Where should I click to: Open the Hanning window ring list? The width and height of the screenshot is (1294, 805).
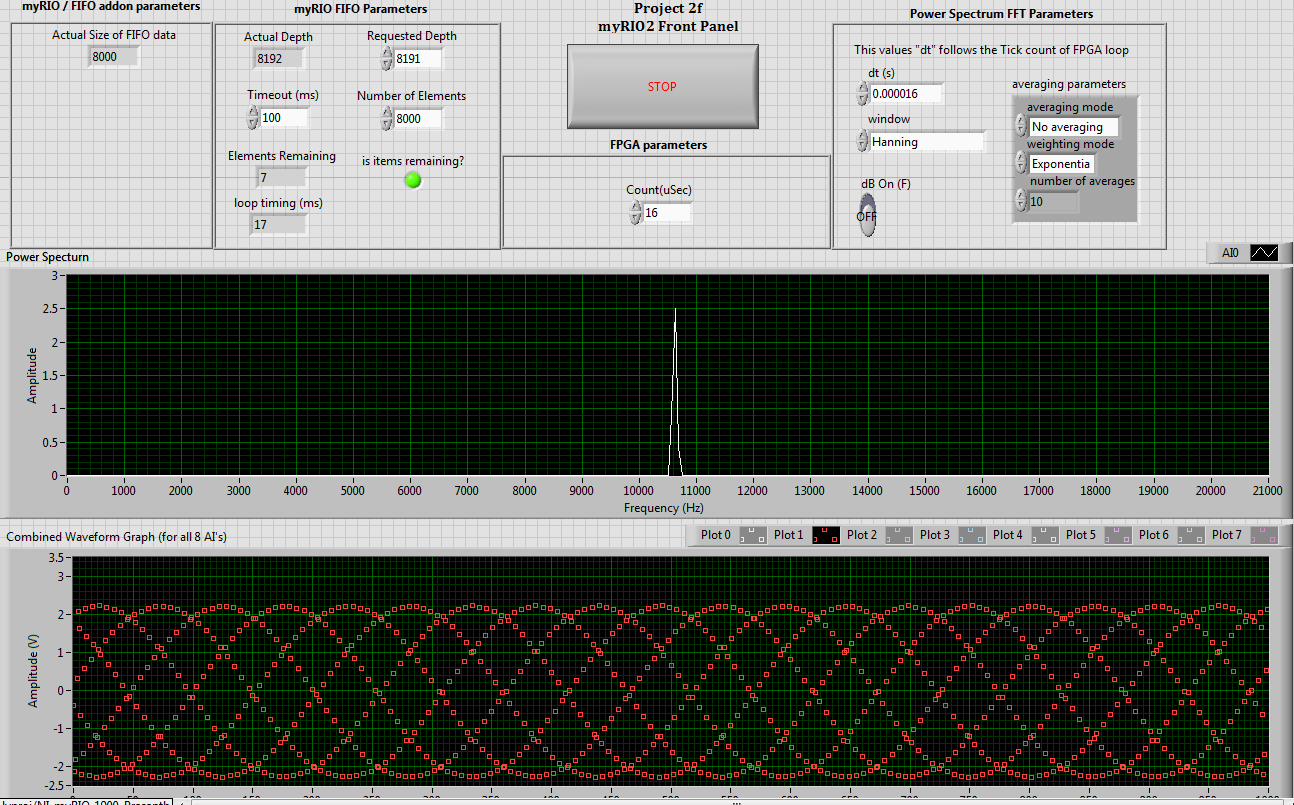(927, 142)
